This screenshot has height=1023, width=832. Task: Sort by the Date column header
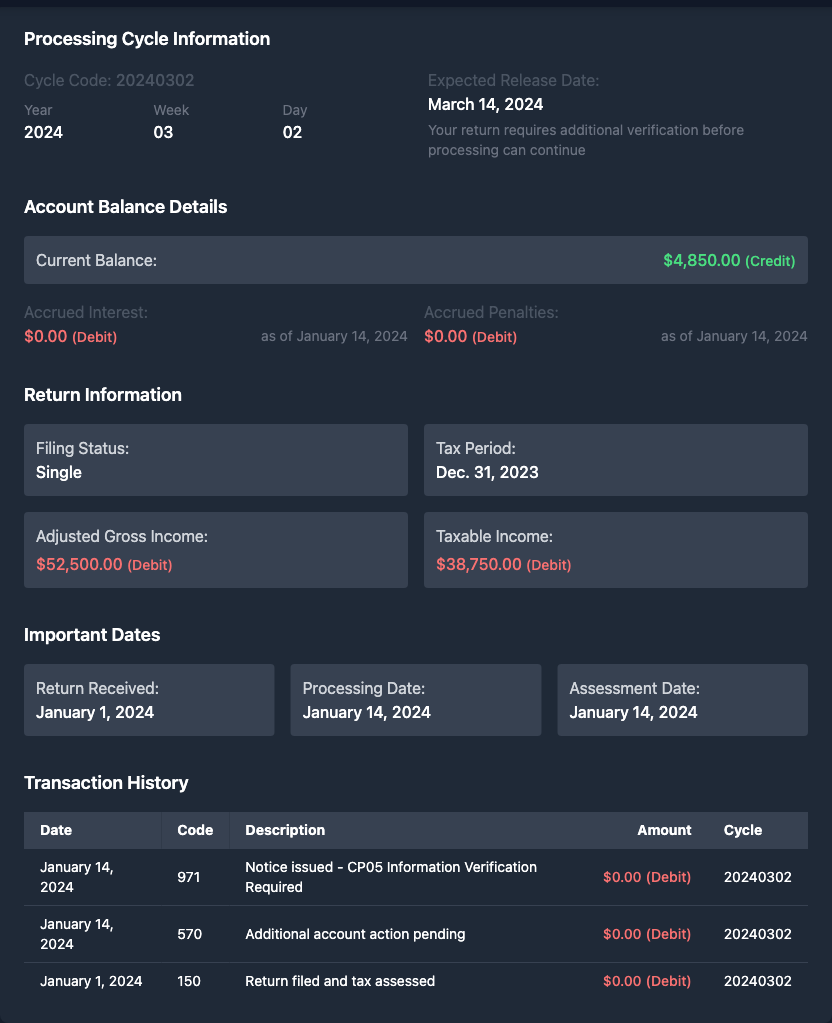coord(56,830)
